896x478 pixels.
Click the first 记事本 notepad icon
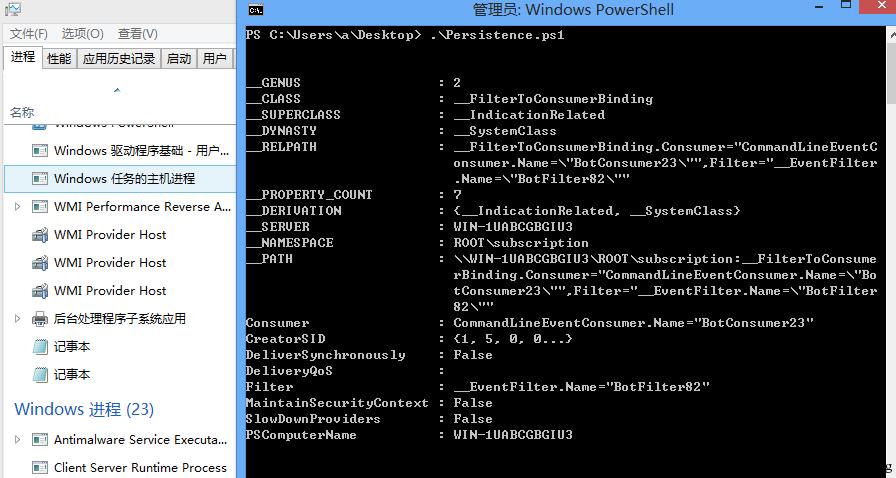tap(39, 346)
